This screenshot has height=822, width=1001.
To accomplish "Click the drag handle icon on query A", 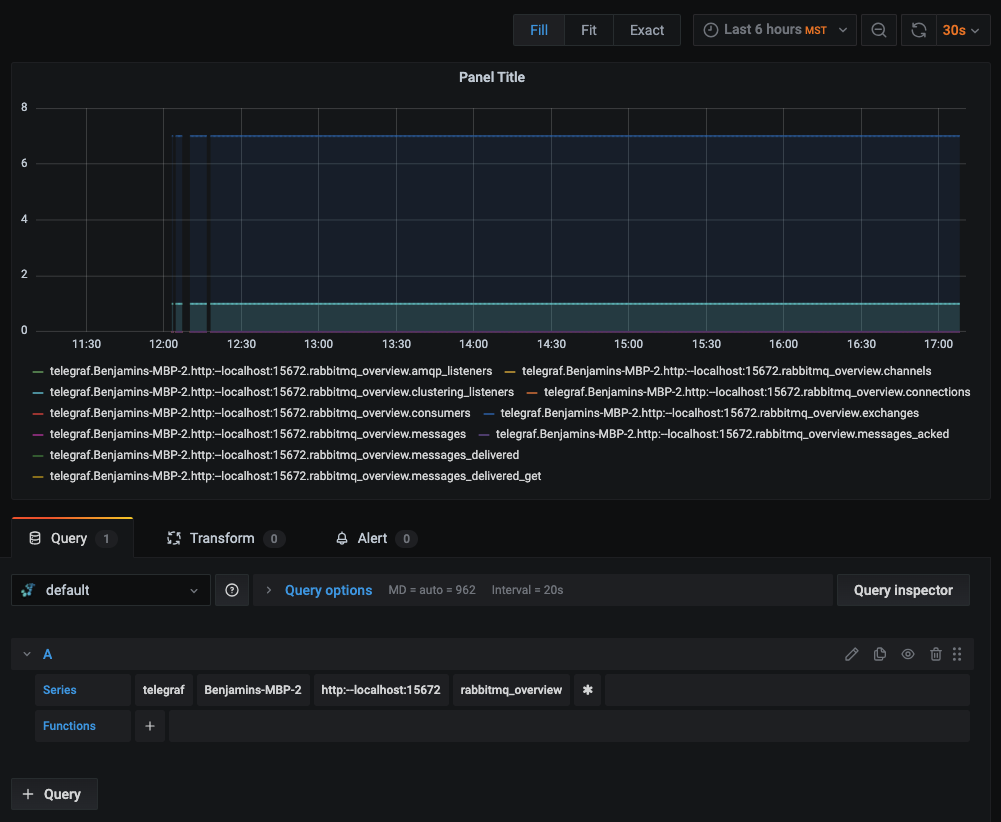I will coord(957,654).
